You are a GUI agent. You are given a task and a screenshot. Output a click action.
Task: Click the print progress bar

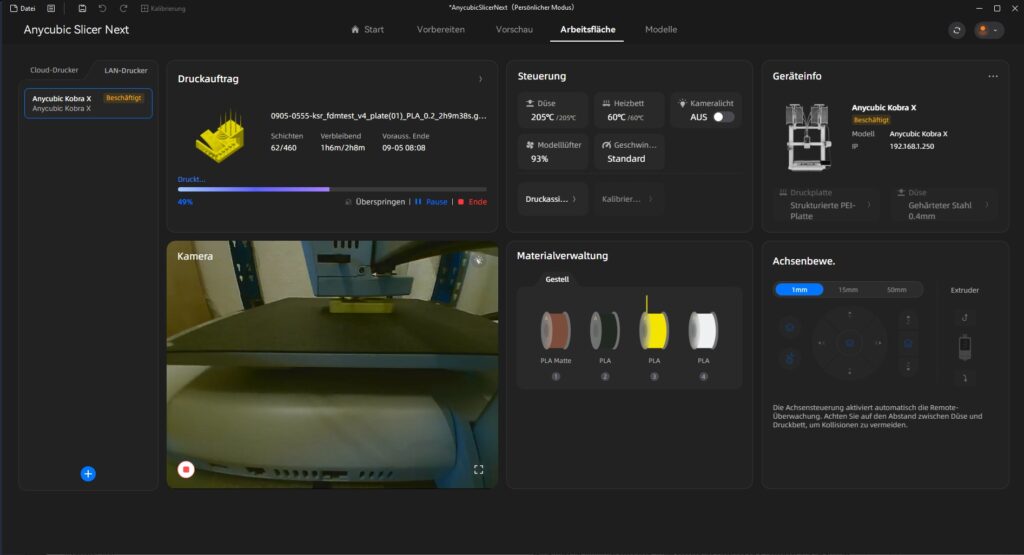(332, 189)
